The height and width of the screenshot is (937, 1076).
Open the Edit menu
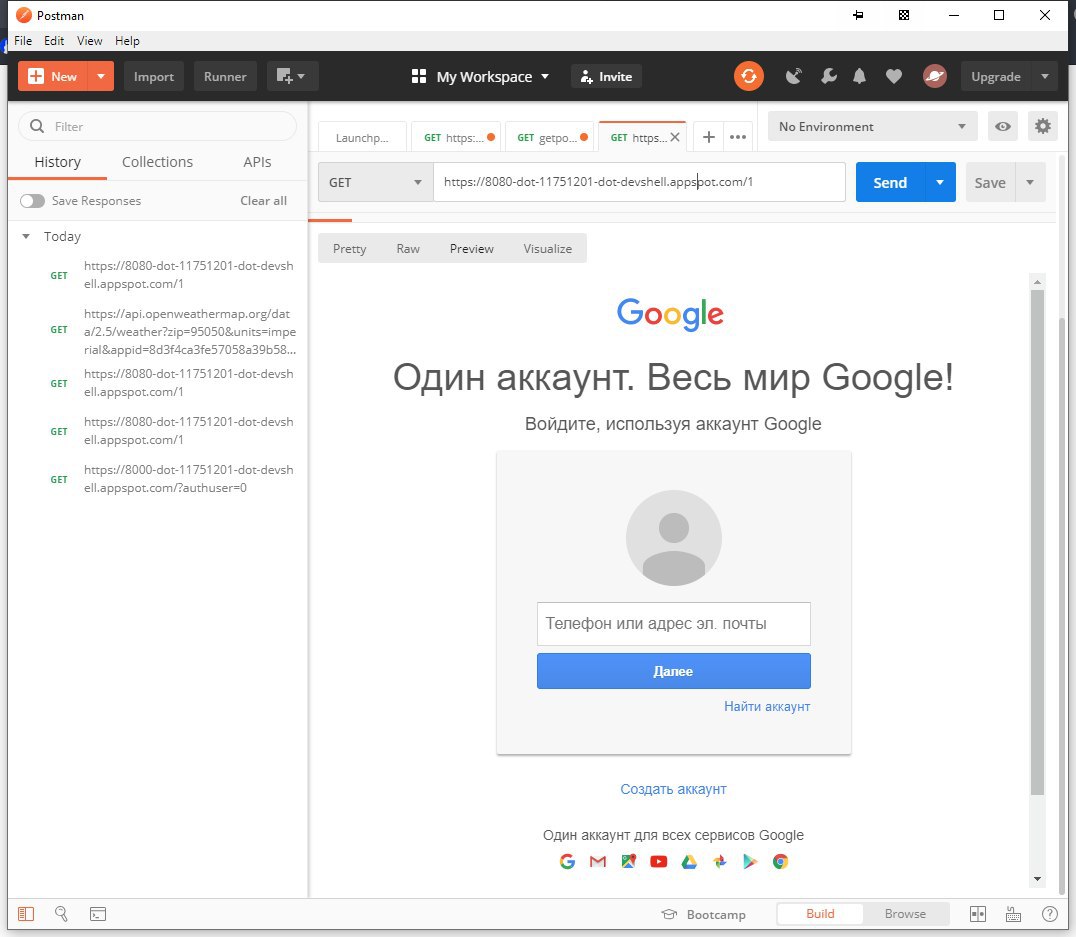54,41
